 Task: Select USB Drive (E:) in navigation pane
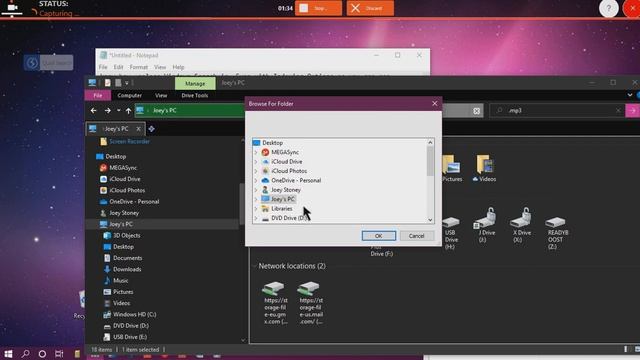pos(130,337)
